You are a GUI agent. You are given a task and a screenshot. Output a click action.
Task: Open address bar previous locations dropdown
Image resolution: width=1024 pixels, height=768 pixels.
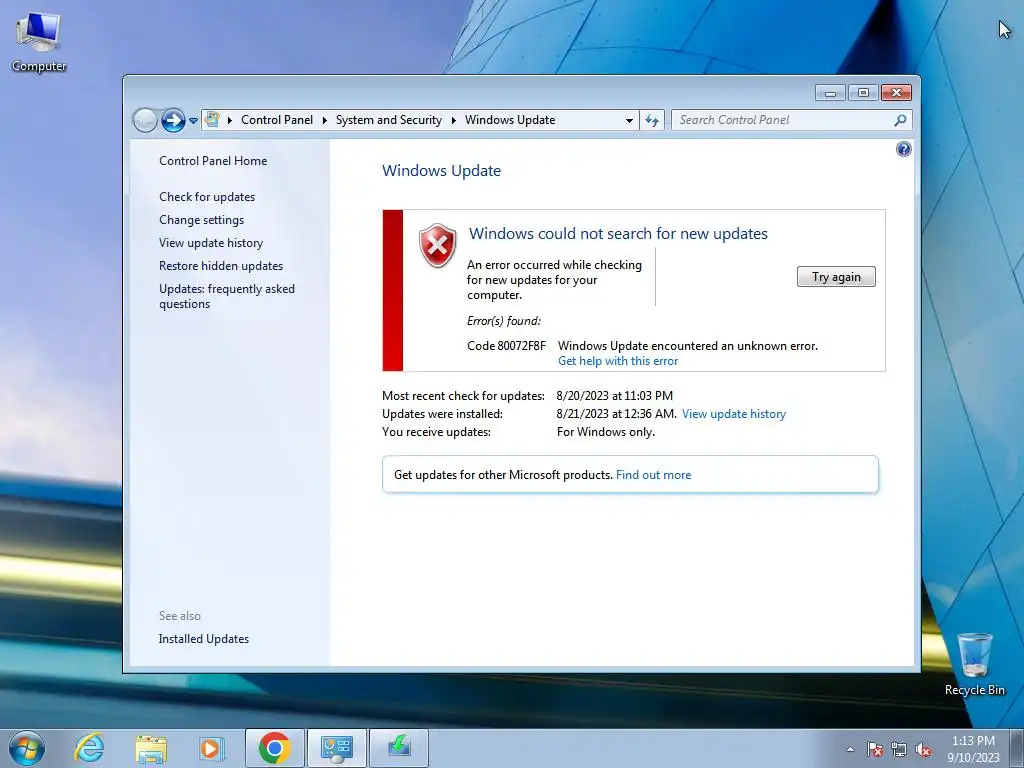(x=629, y=121)
